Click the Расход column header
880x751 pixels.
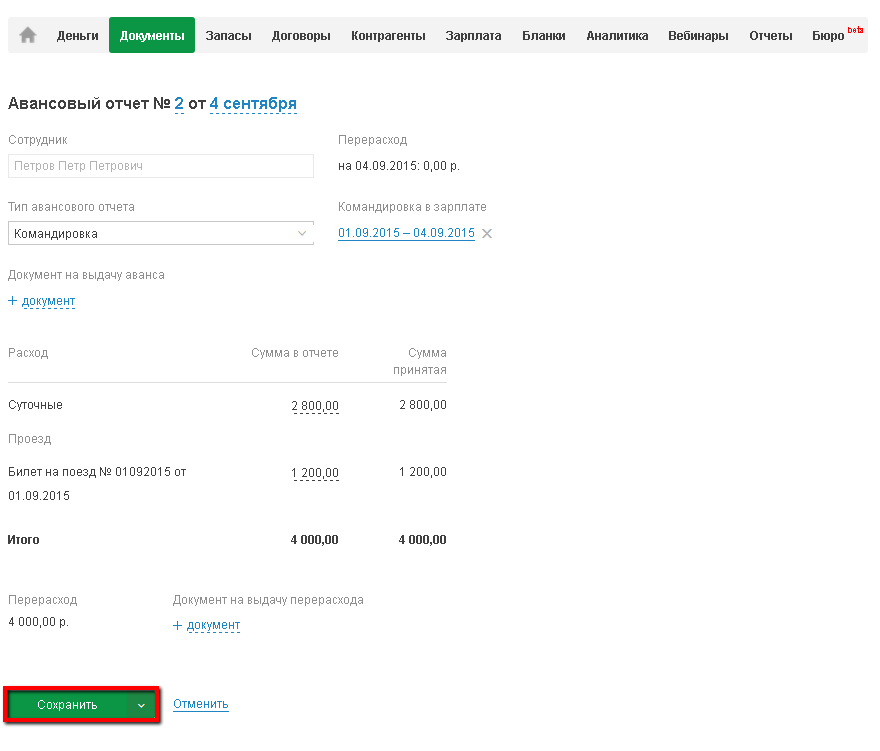[28, 353]
